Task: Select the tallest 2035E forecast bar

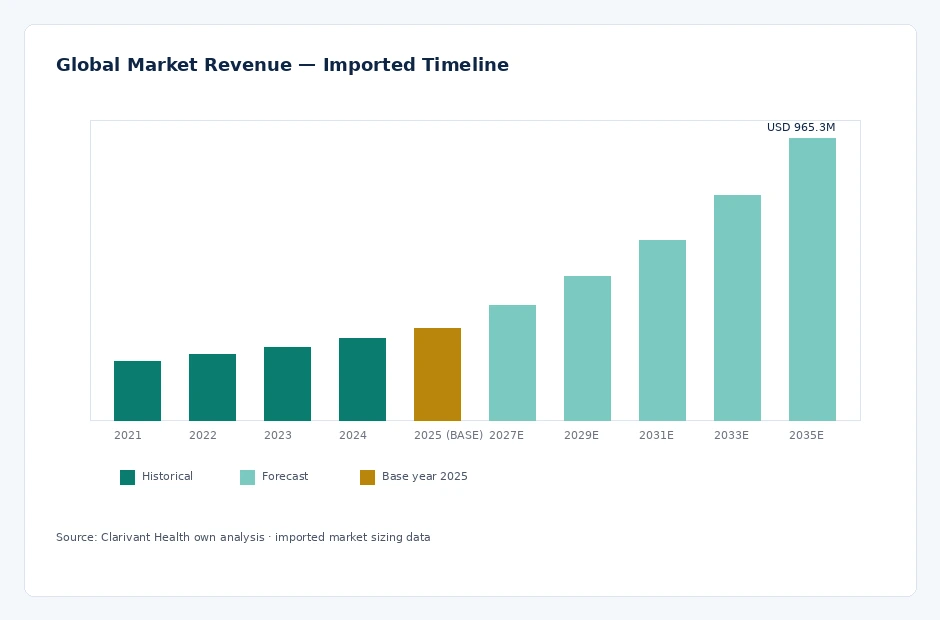Action: click(812, 279)
